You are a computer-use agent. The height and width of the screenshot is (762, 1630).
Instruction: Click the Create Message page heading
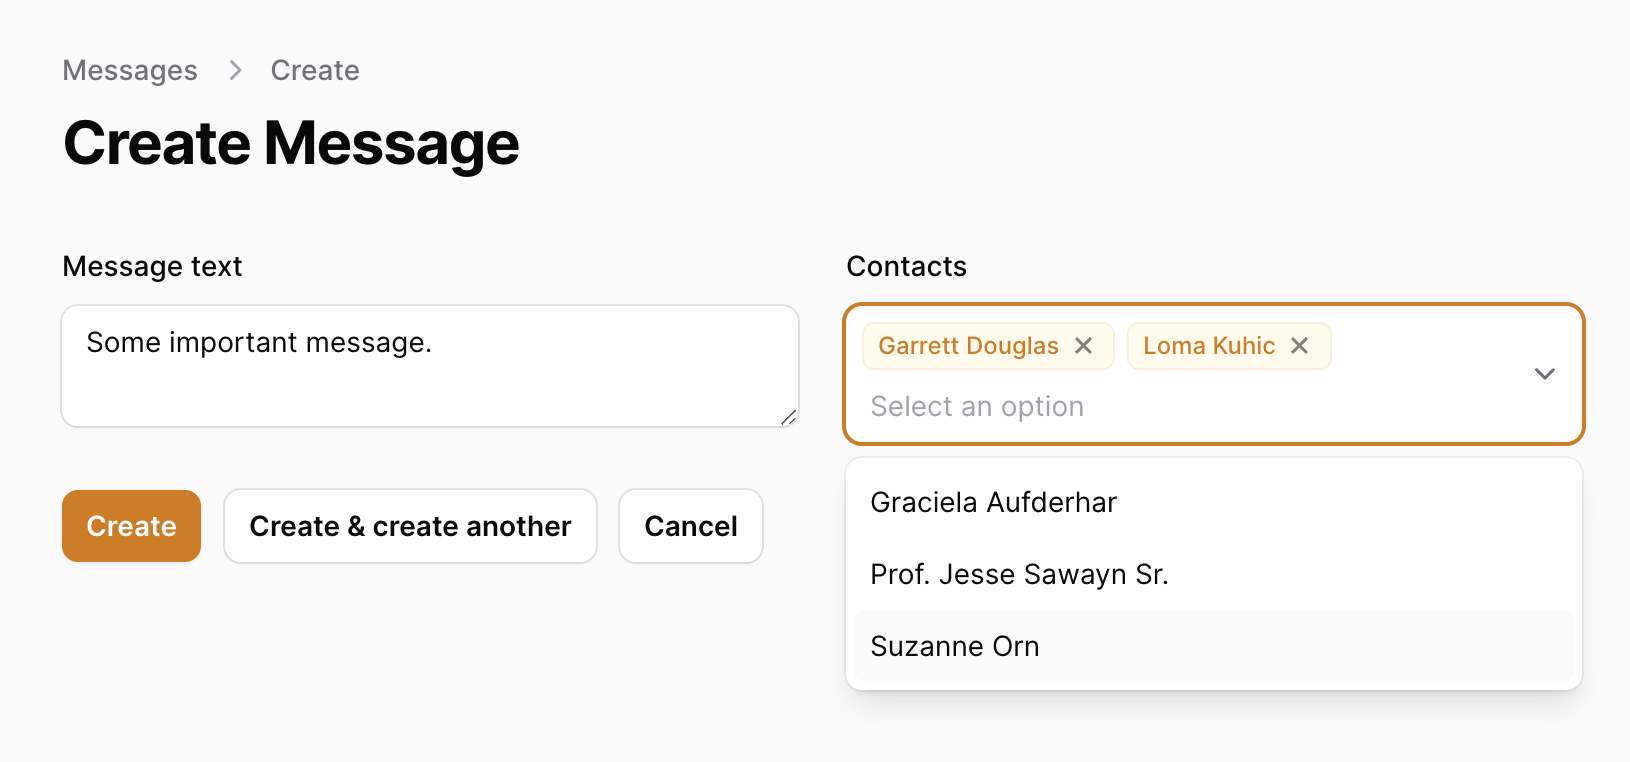click(x=291, y=143)
